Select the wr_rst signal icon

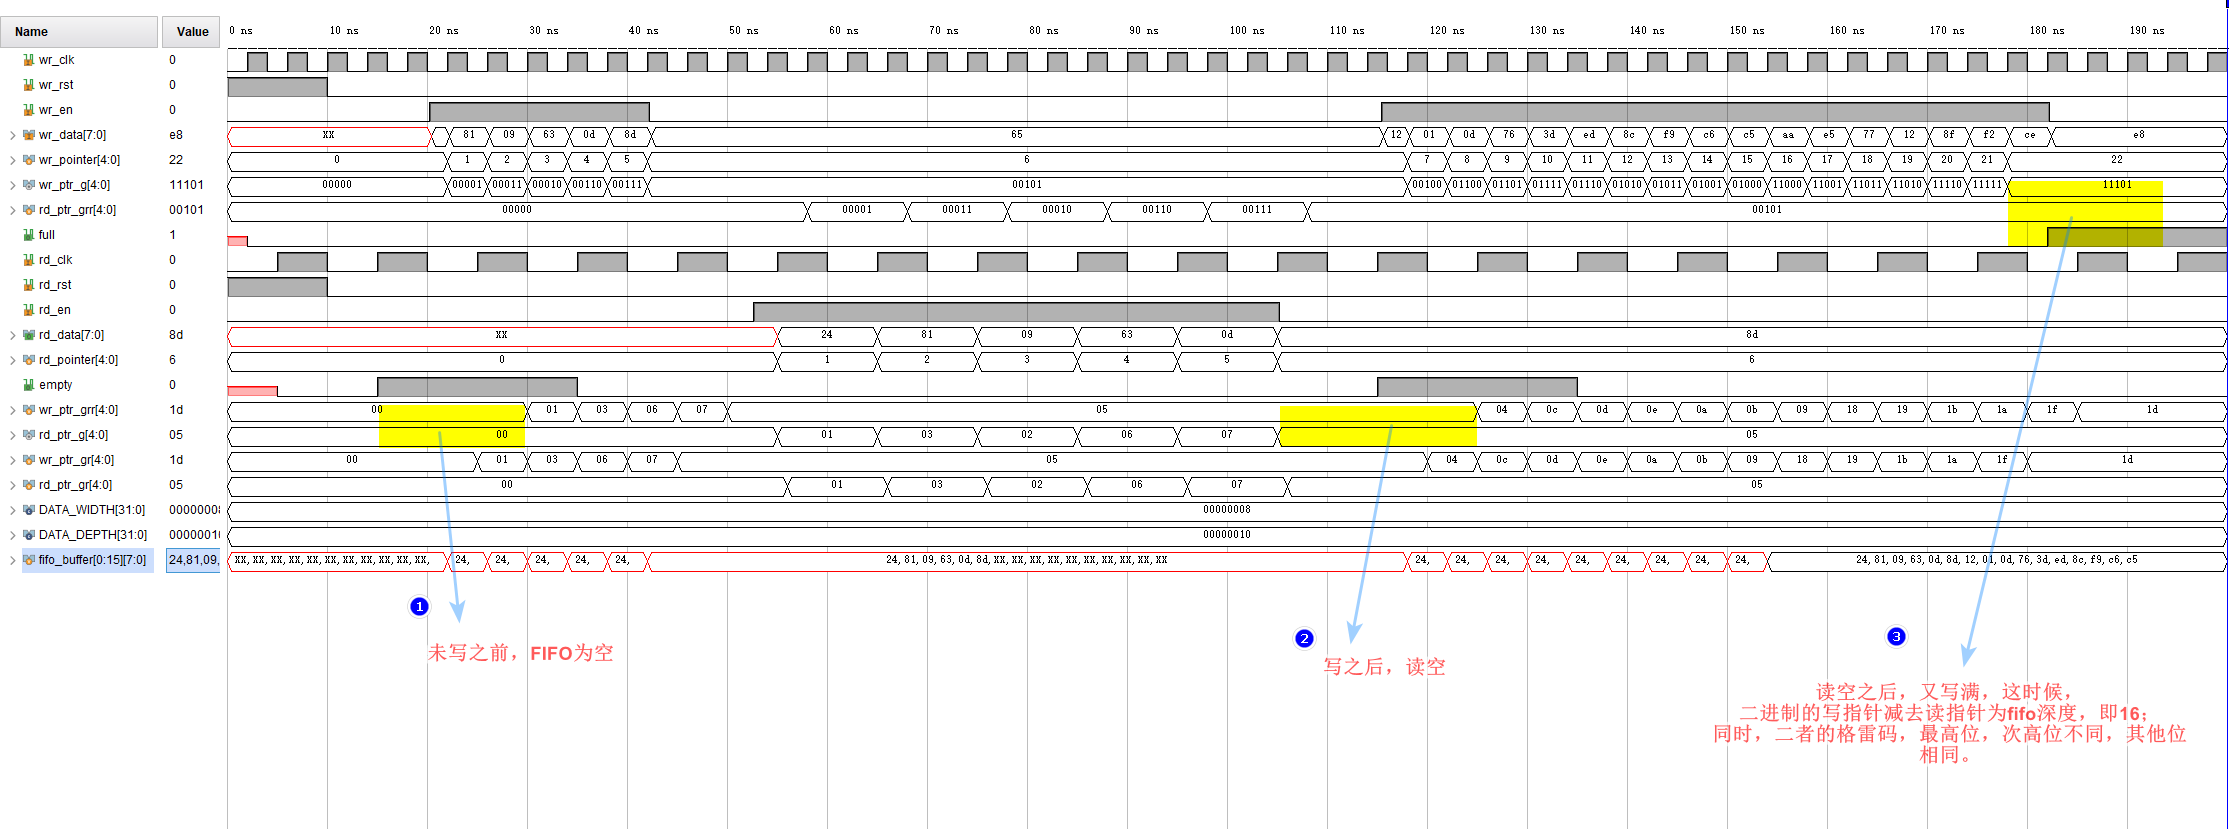pos(29,85)
